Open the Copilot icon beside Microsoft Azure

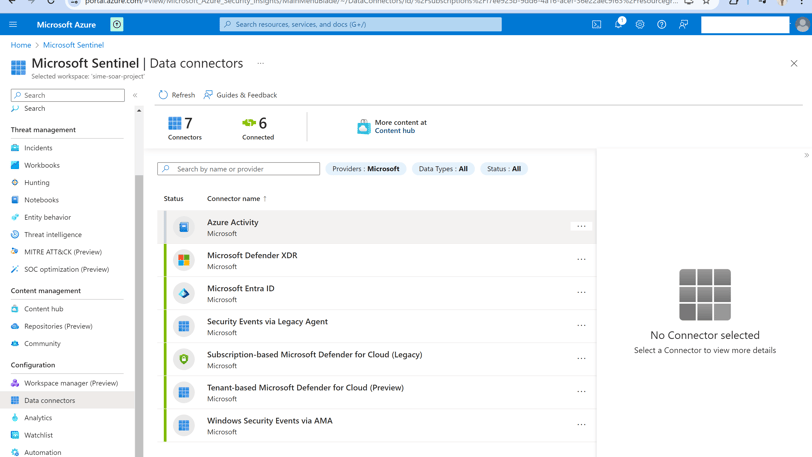point(117,24)
